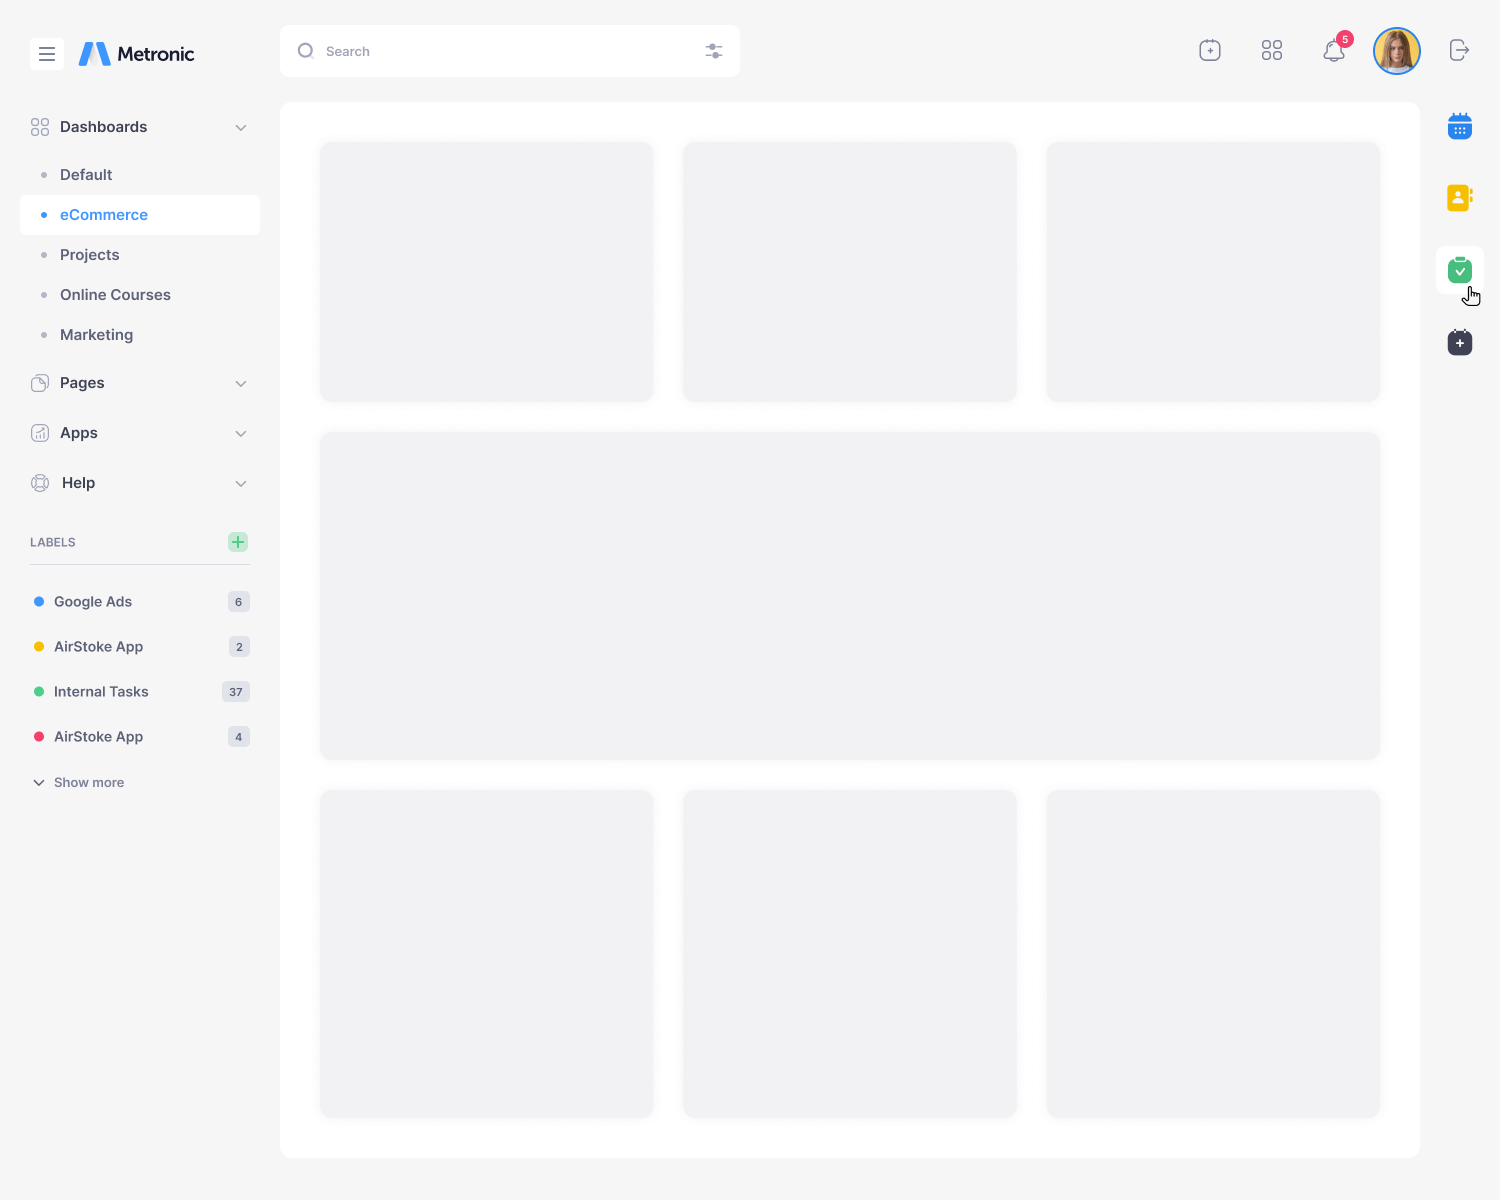Open the blue calendar icon in right rail
Image resolution: width=1500 pixels, height=1200 pixels.
tap(1459, 127)
